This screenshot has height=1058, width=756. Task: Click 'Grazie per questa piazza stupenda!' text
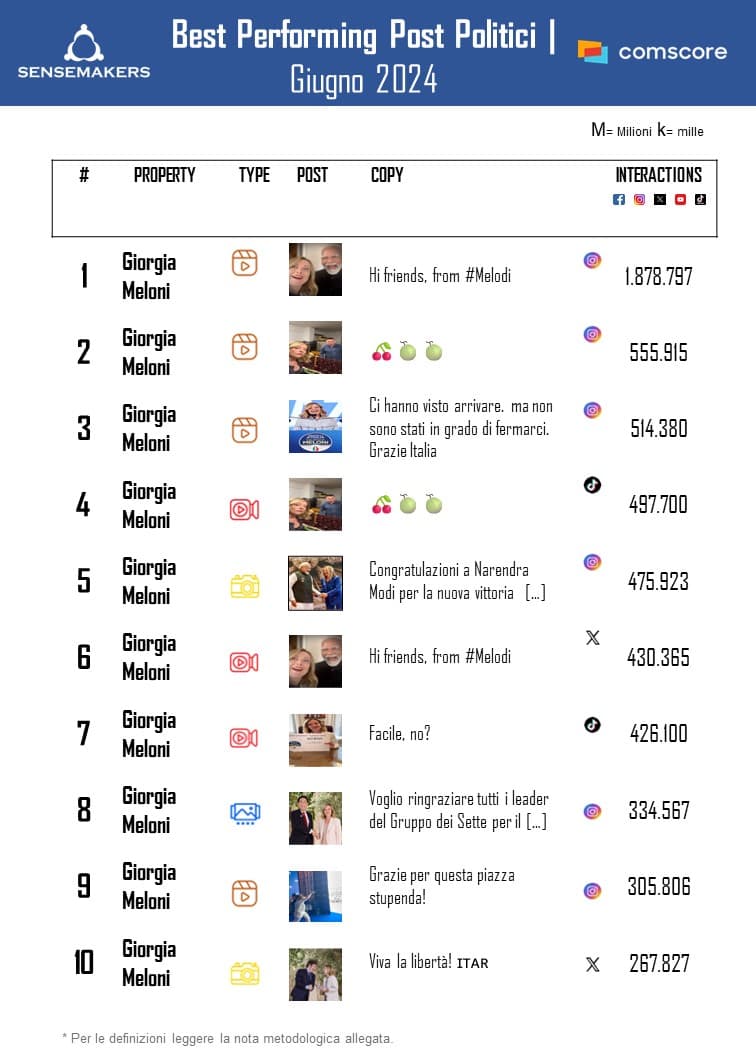click(441, 886)
